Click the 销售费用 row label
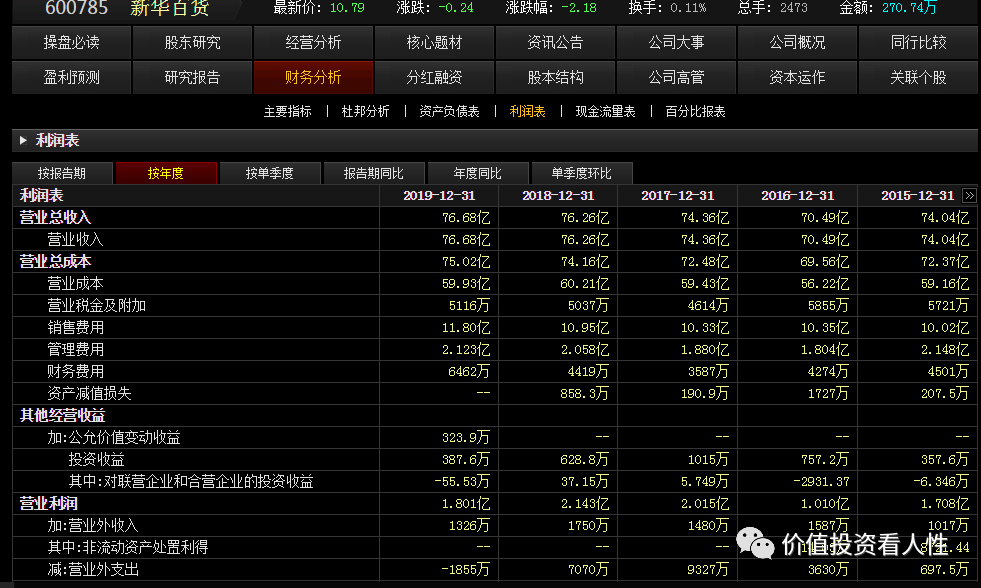This screenshot has height=588, width=981. (75, 327)
